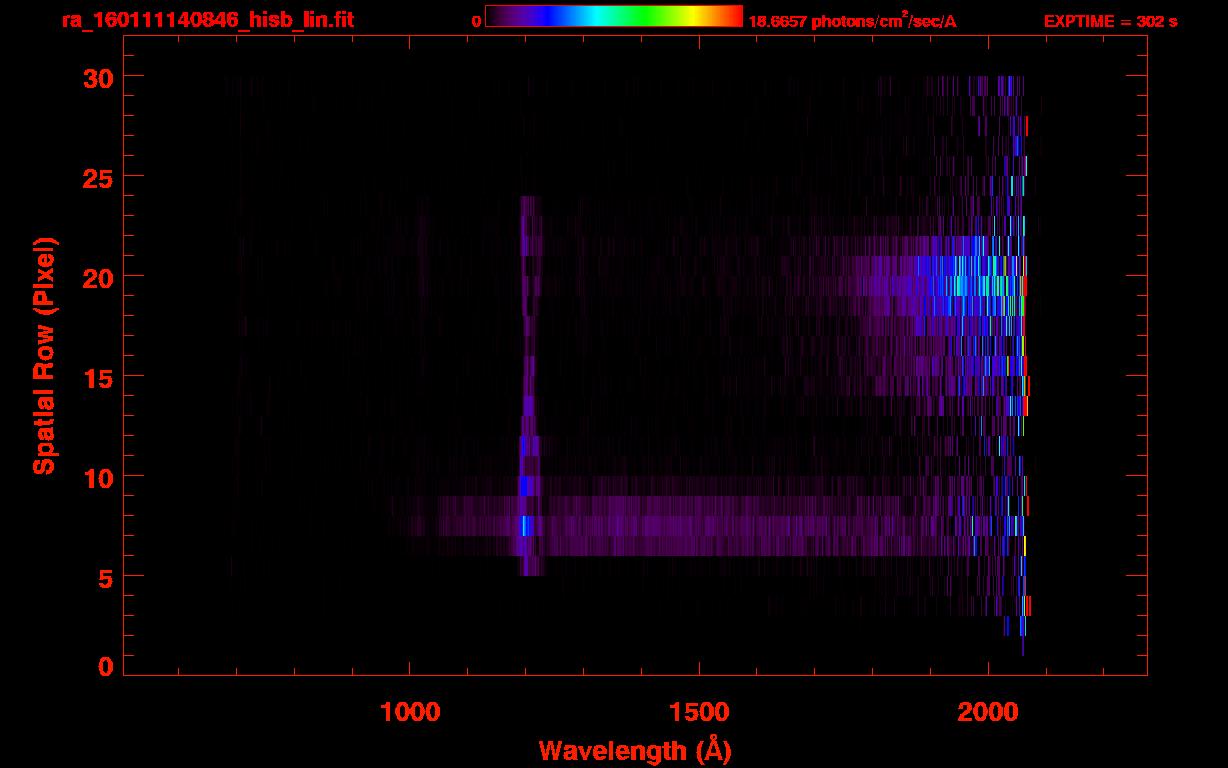The height and width of the screenshot is (768, 1228).
Task: Click the 5 spatial row tick label
Action: tap(106, 577)
